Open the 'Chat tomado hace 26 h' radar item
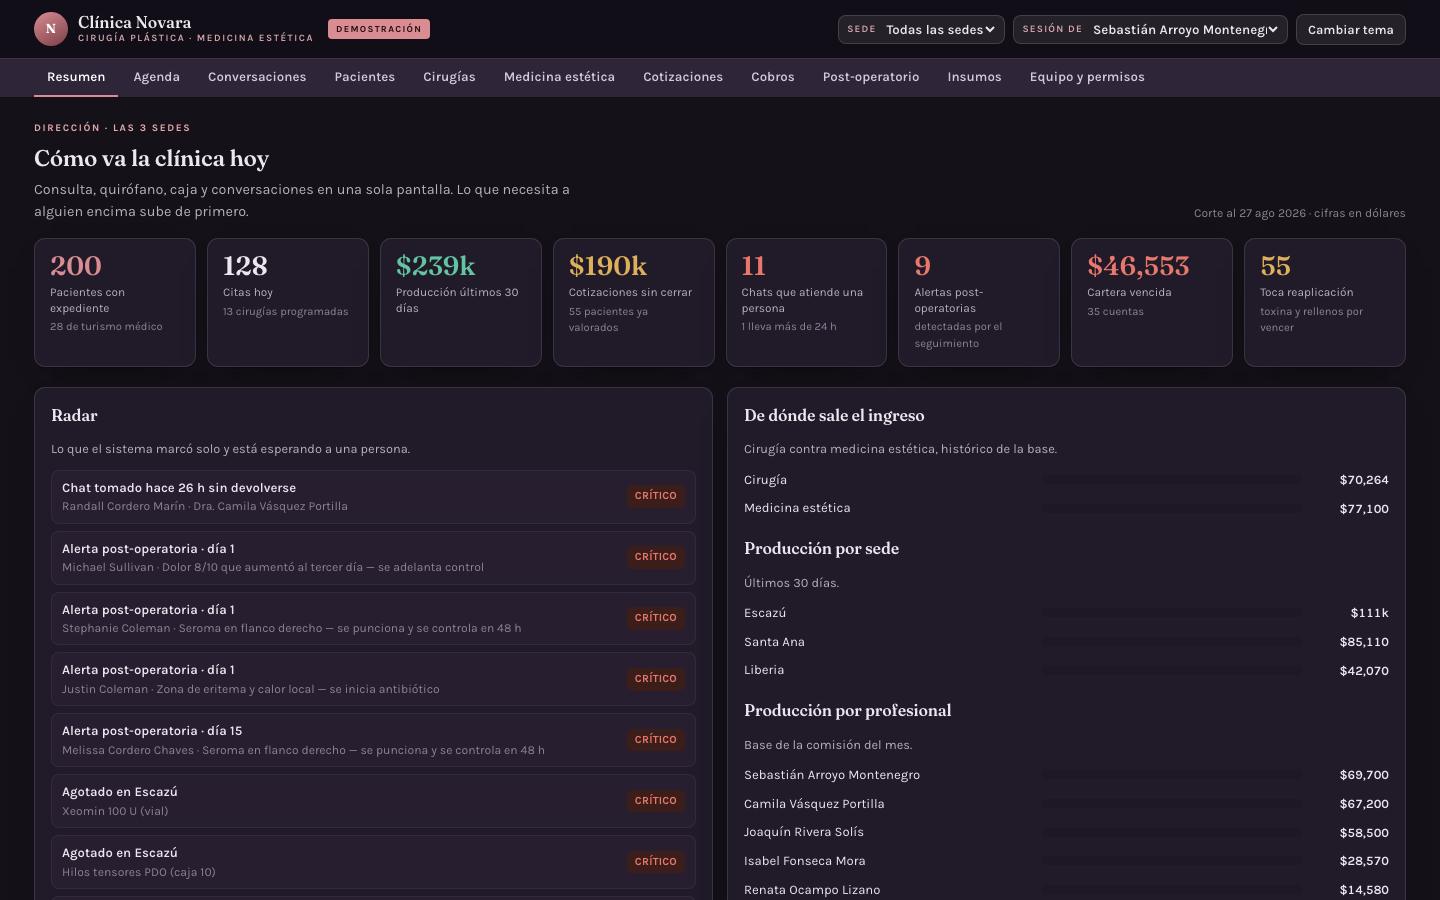Viewport: 1440px width, 900px height. point(373,497)
